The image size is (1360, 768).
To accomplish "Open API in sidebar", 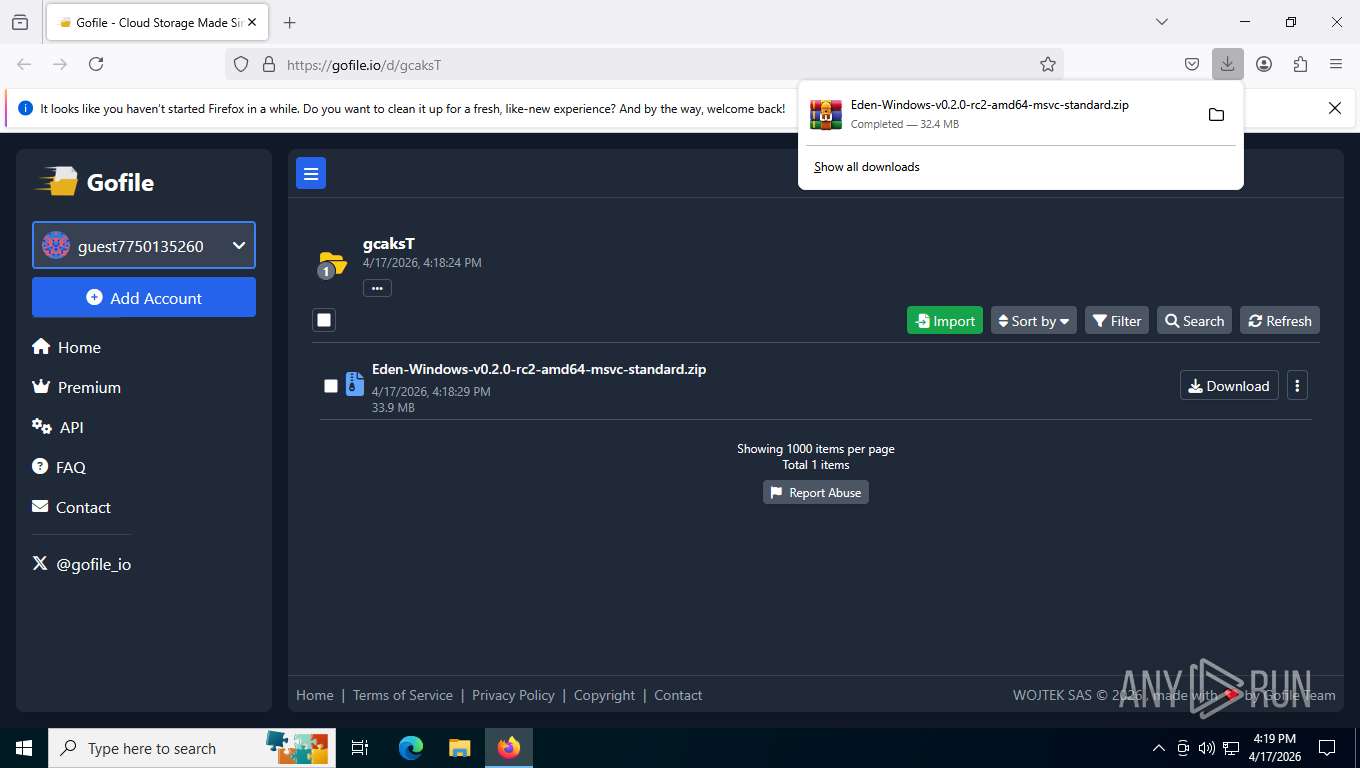I will pos(58,427).
